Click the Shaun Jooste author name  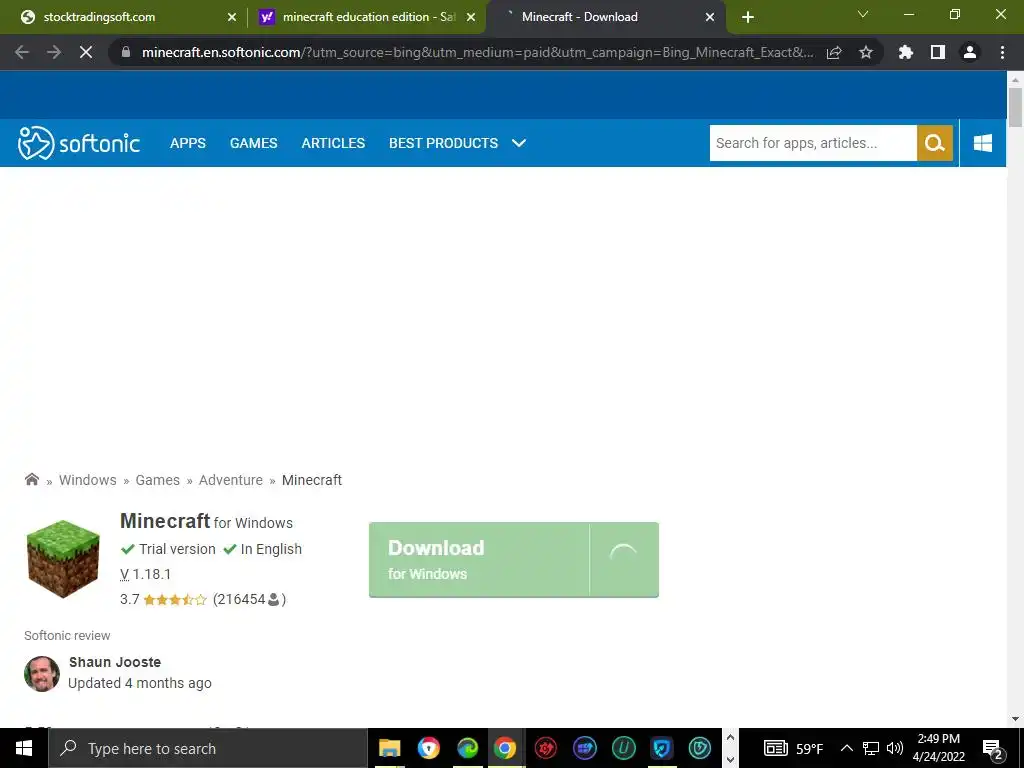115,662
